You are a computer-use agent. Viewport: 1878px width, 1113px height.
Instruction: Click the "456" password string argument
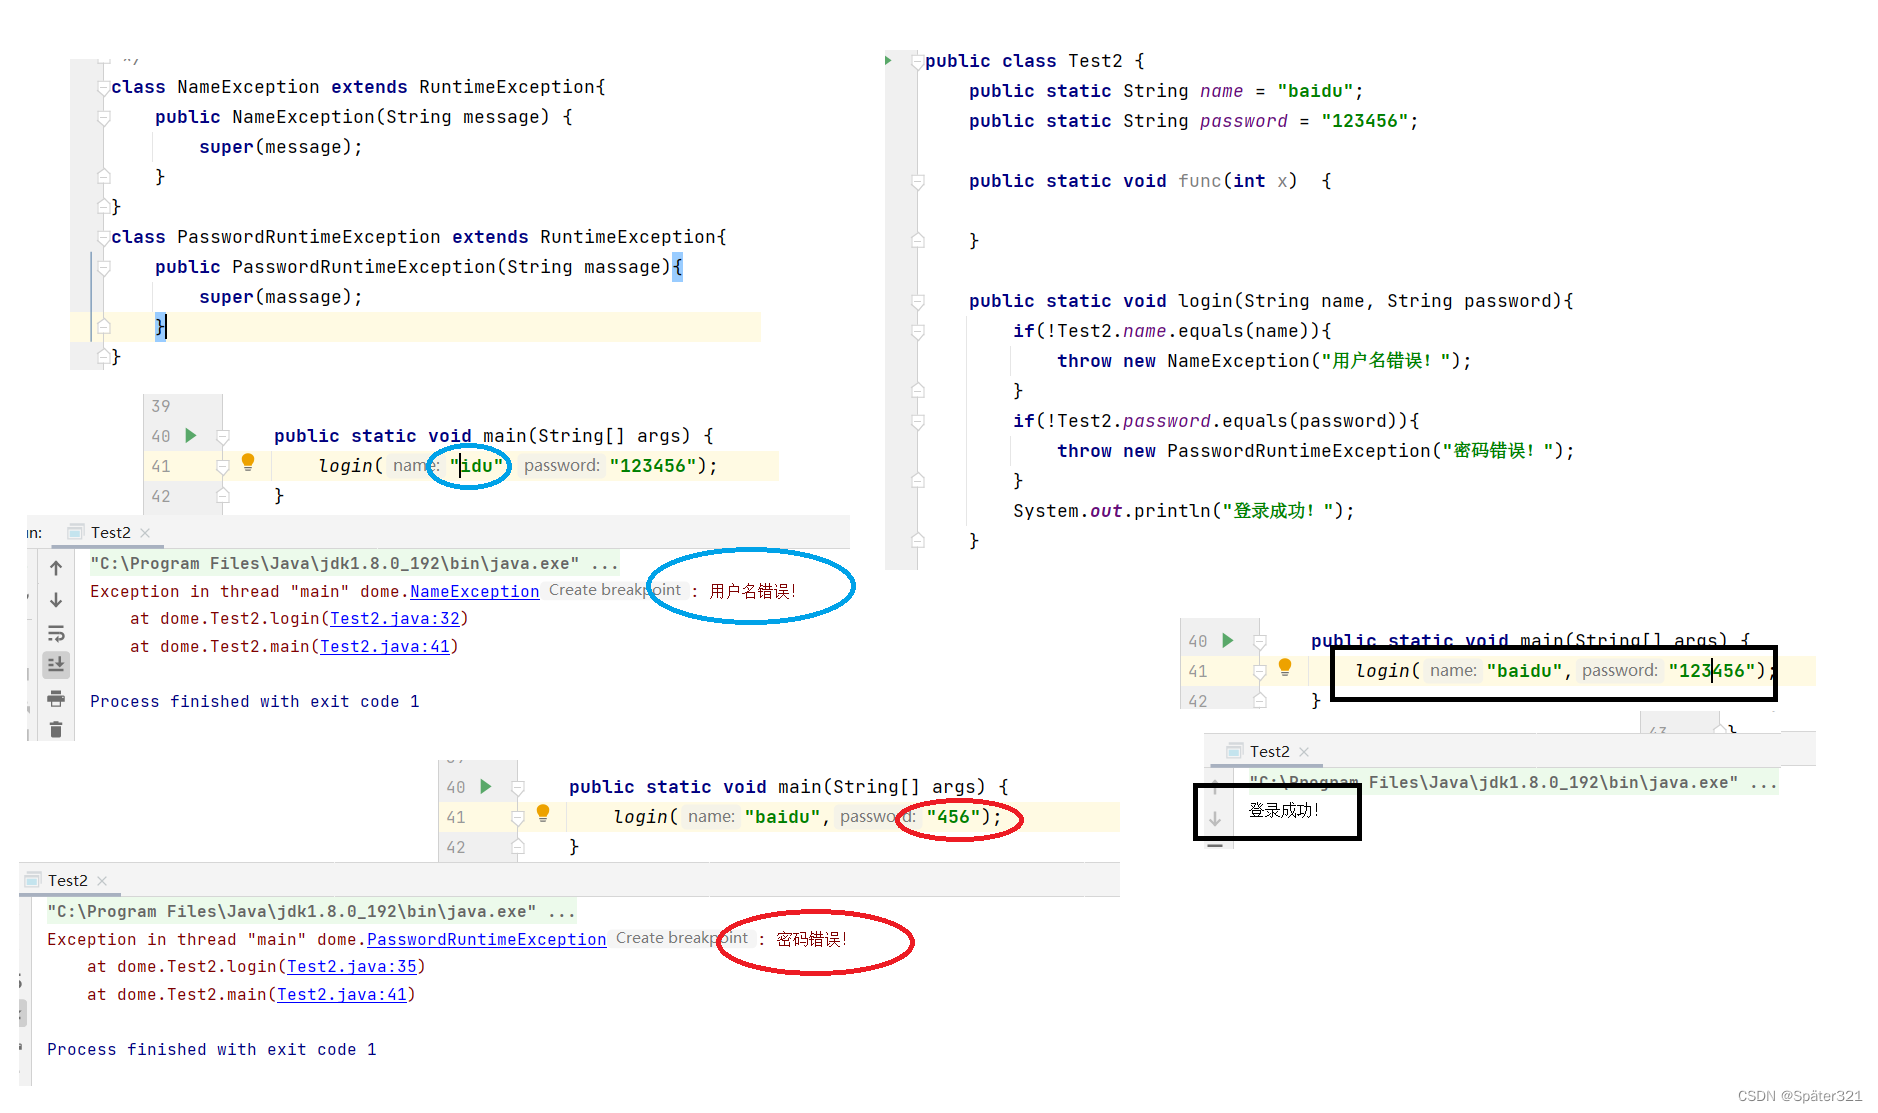[953, 817]
